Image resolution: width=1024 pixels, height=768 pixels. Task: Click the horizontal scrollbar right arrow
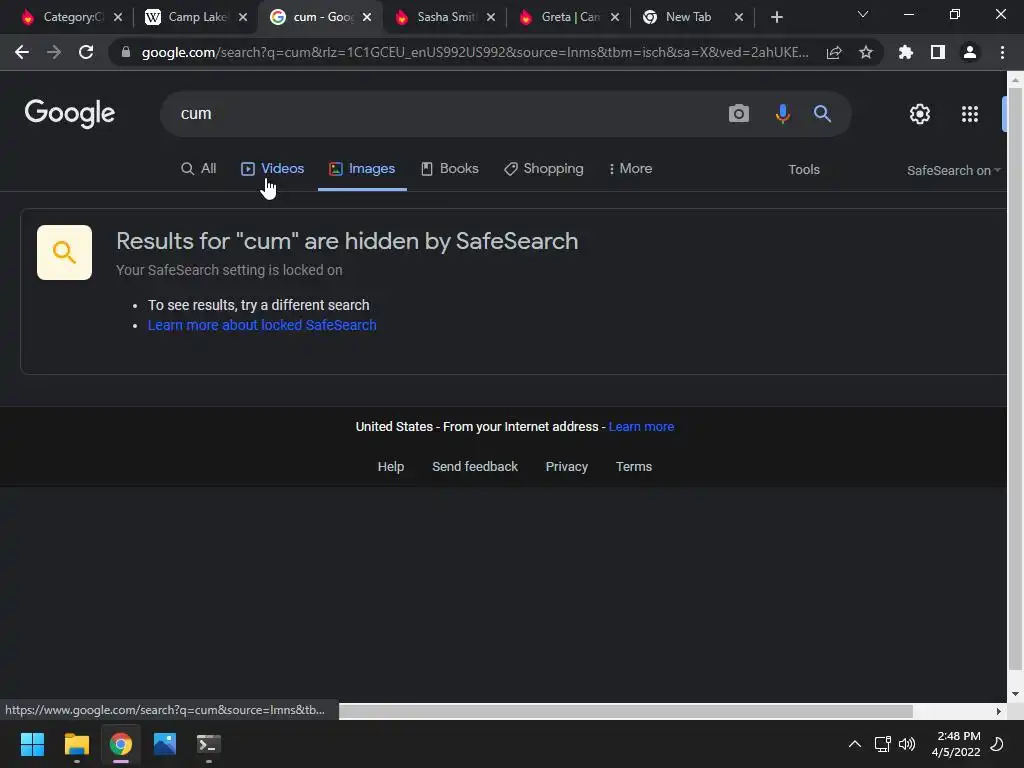point(998,711)
